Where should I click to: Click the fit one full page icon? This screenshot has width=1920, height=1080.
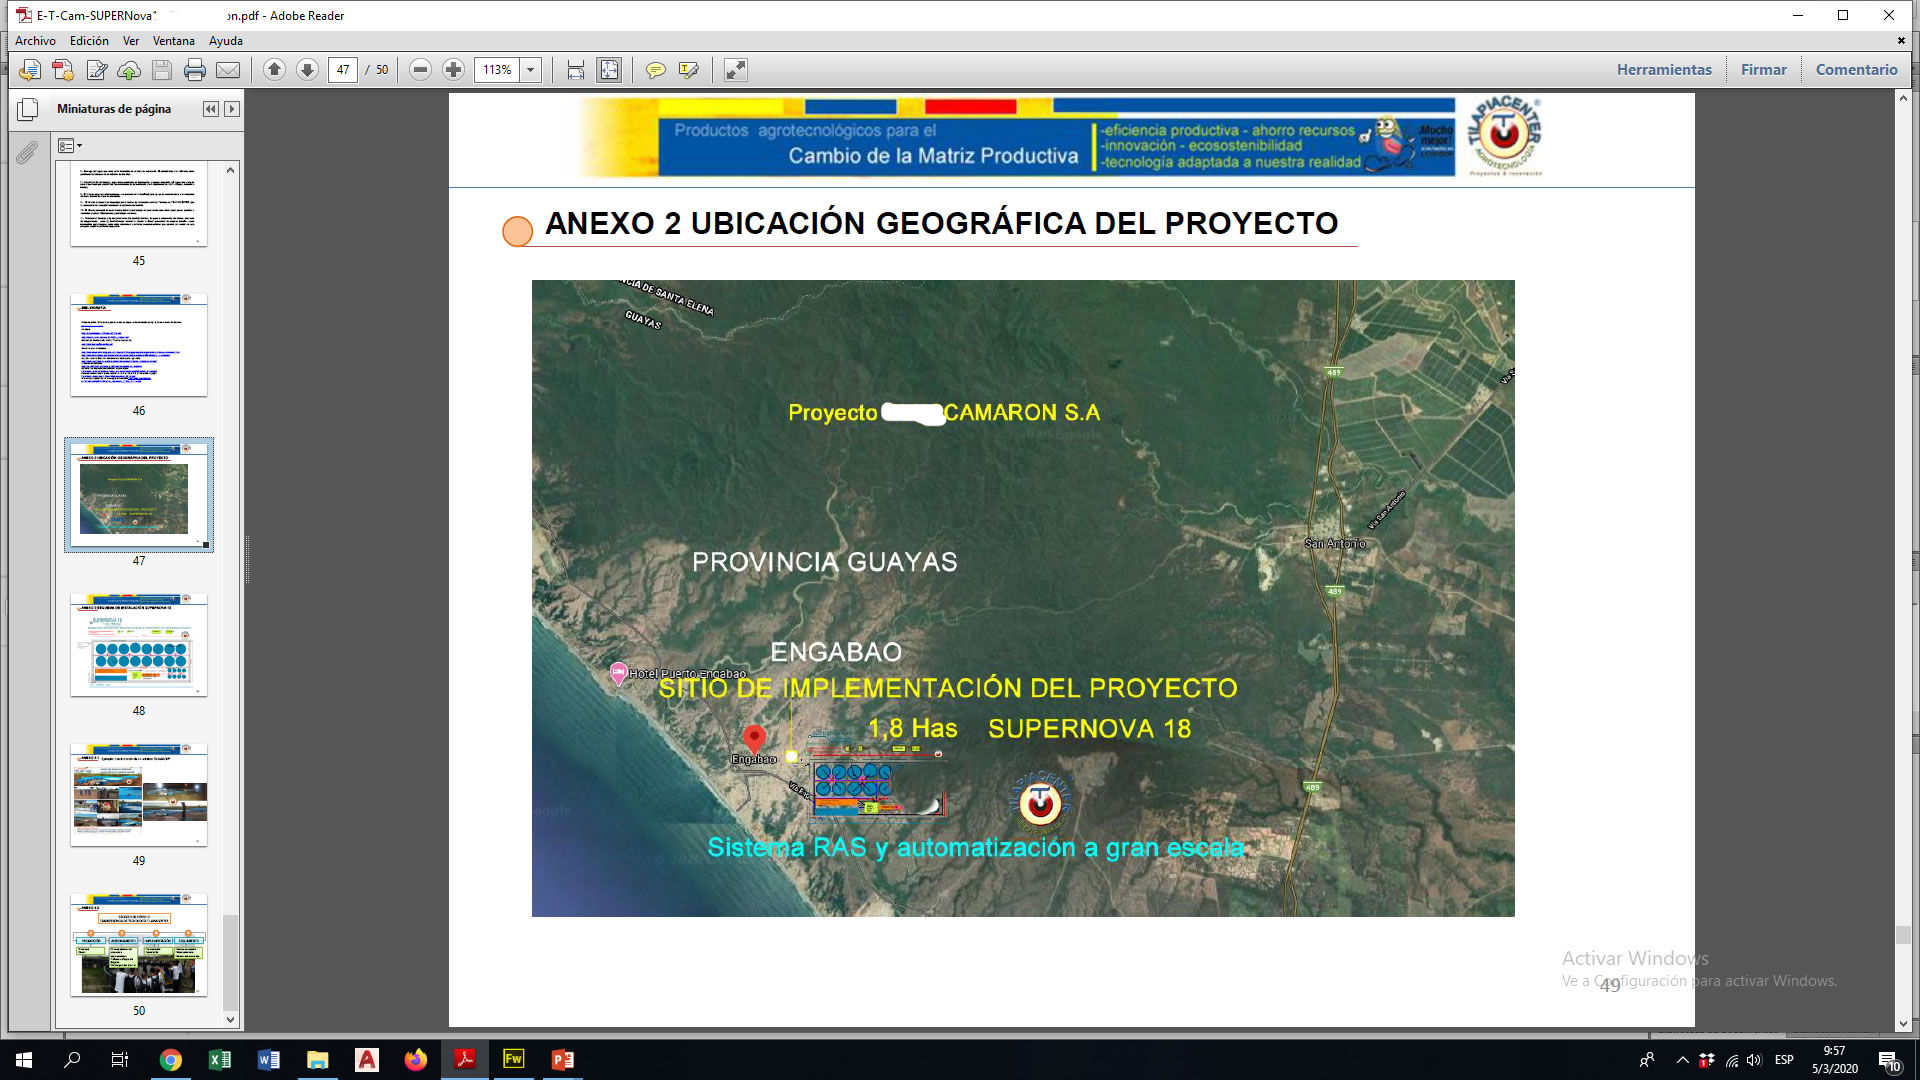point(609,70)
